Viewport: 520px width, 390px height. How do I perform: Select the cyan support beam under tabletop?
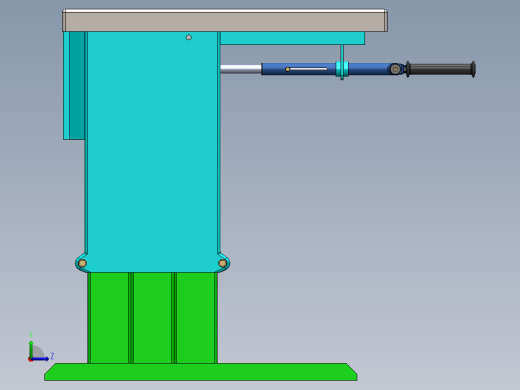[x=292, y=38]
